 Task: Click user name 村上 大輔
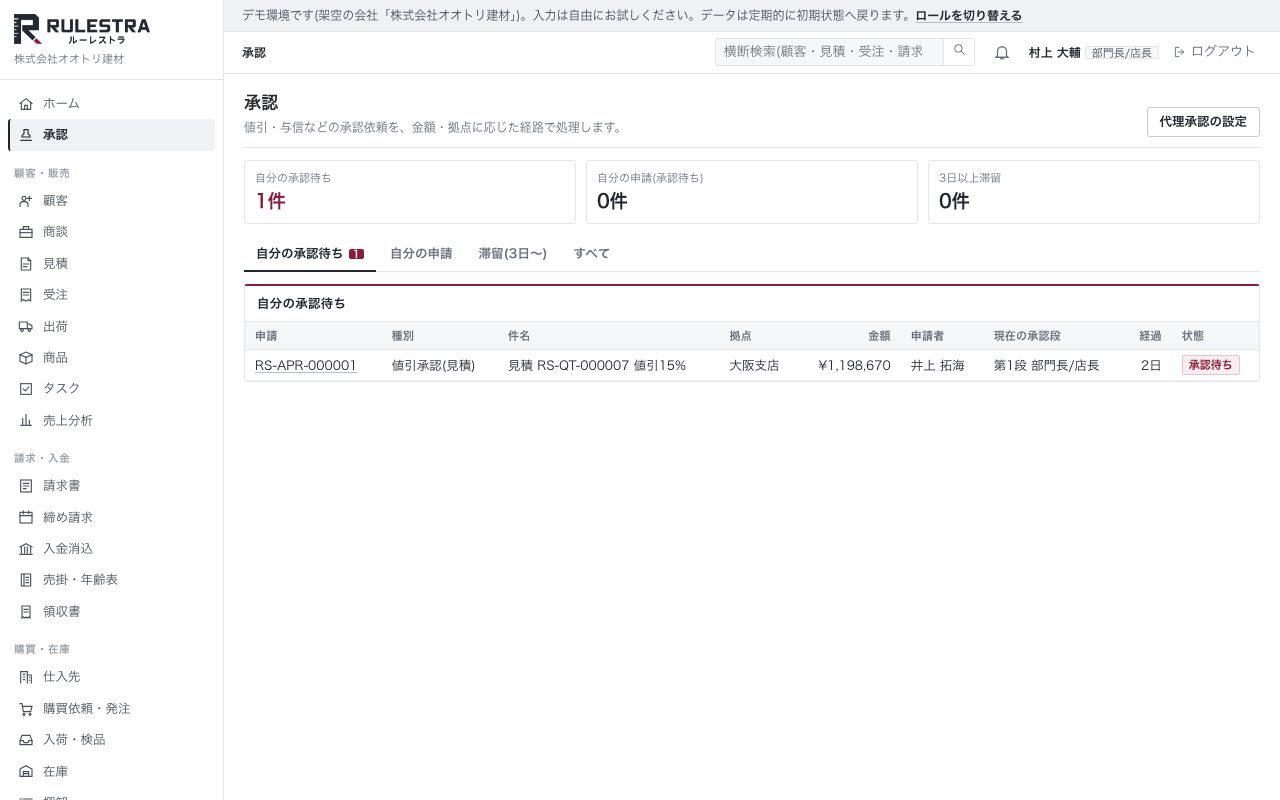coord(1054,52)
